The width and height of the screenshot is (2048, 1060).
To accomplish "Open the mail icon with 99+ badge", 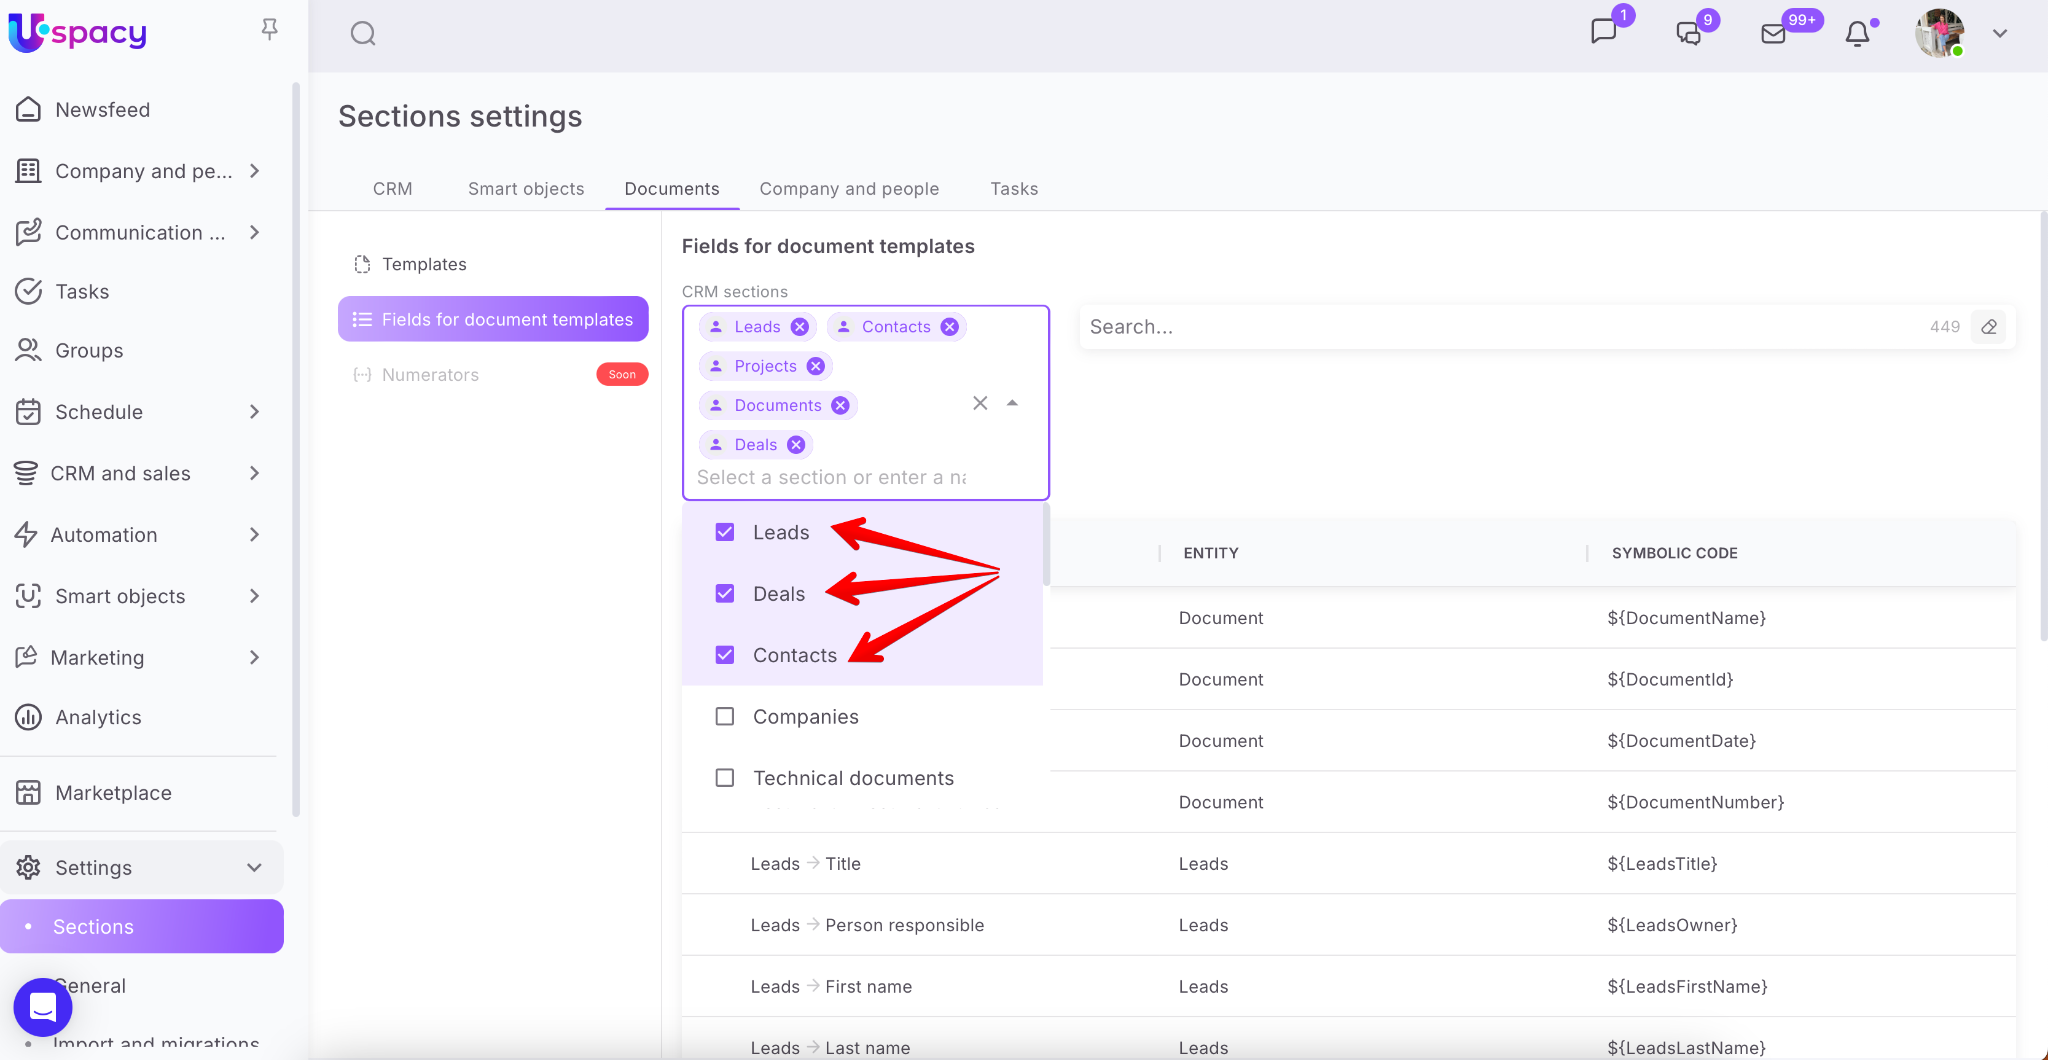I will 1773,34.
